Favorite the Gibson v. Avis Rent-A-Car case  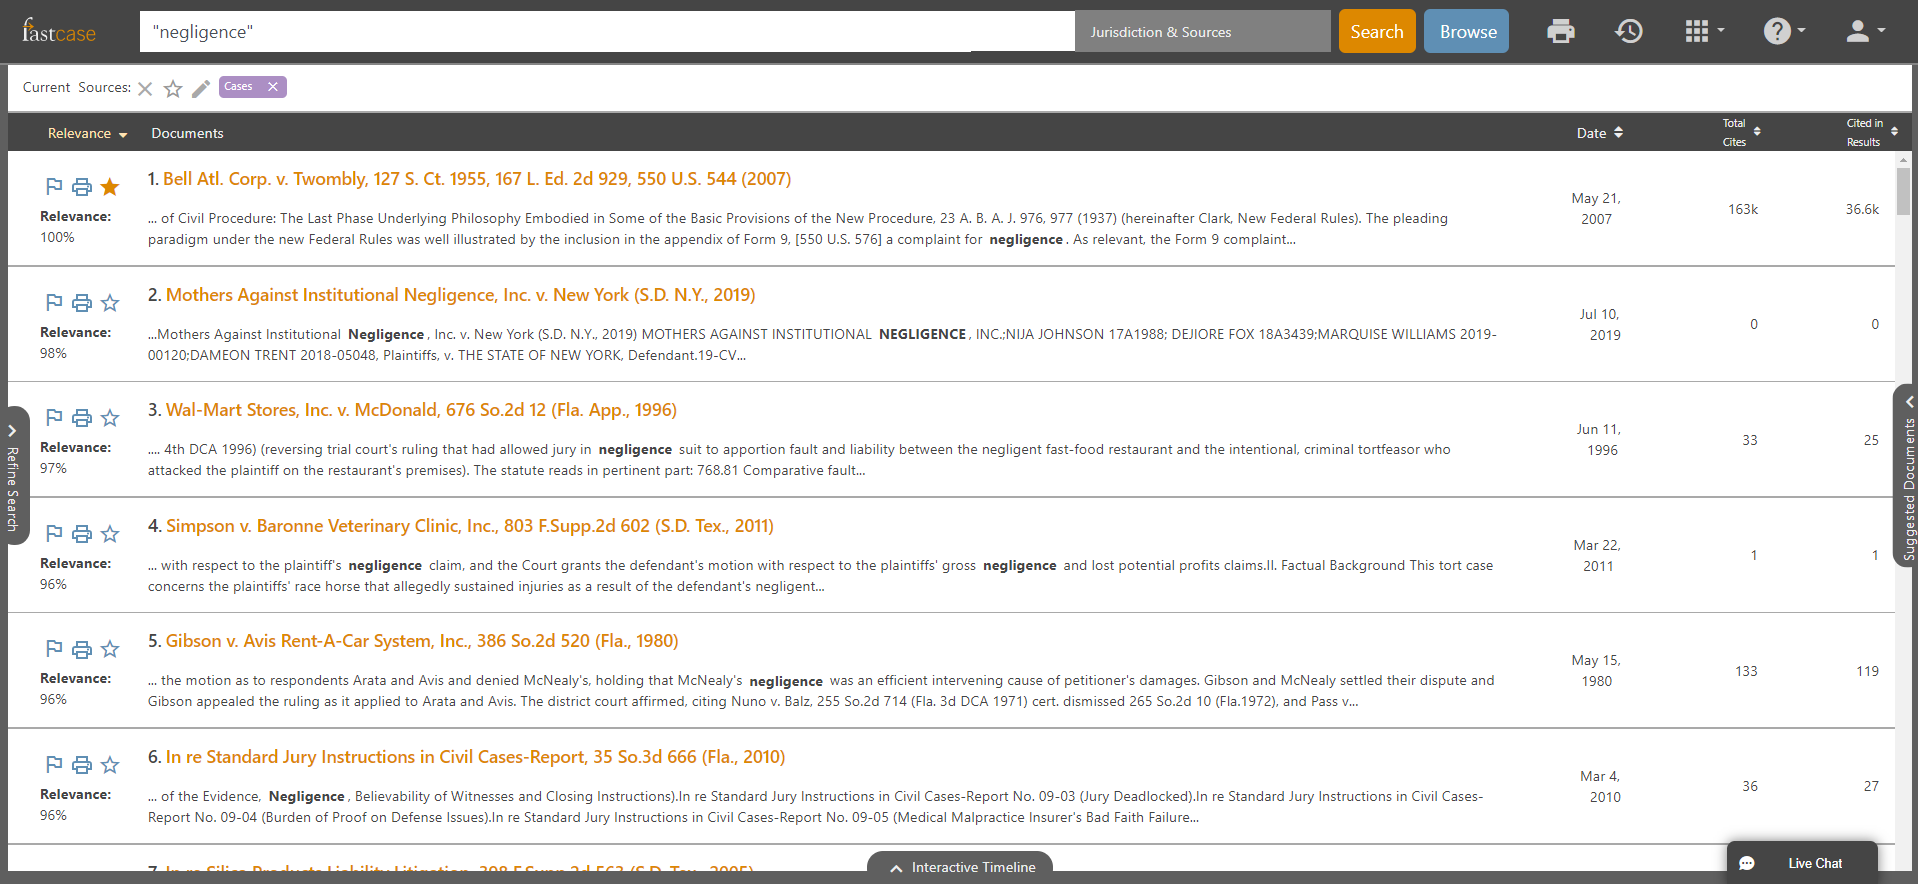110,649
